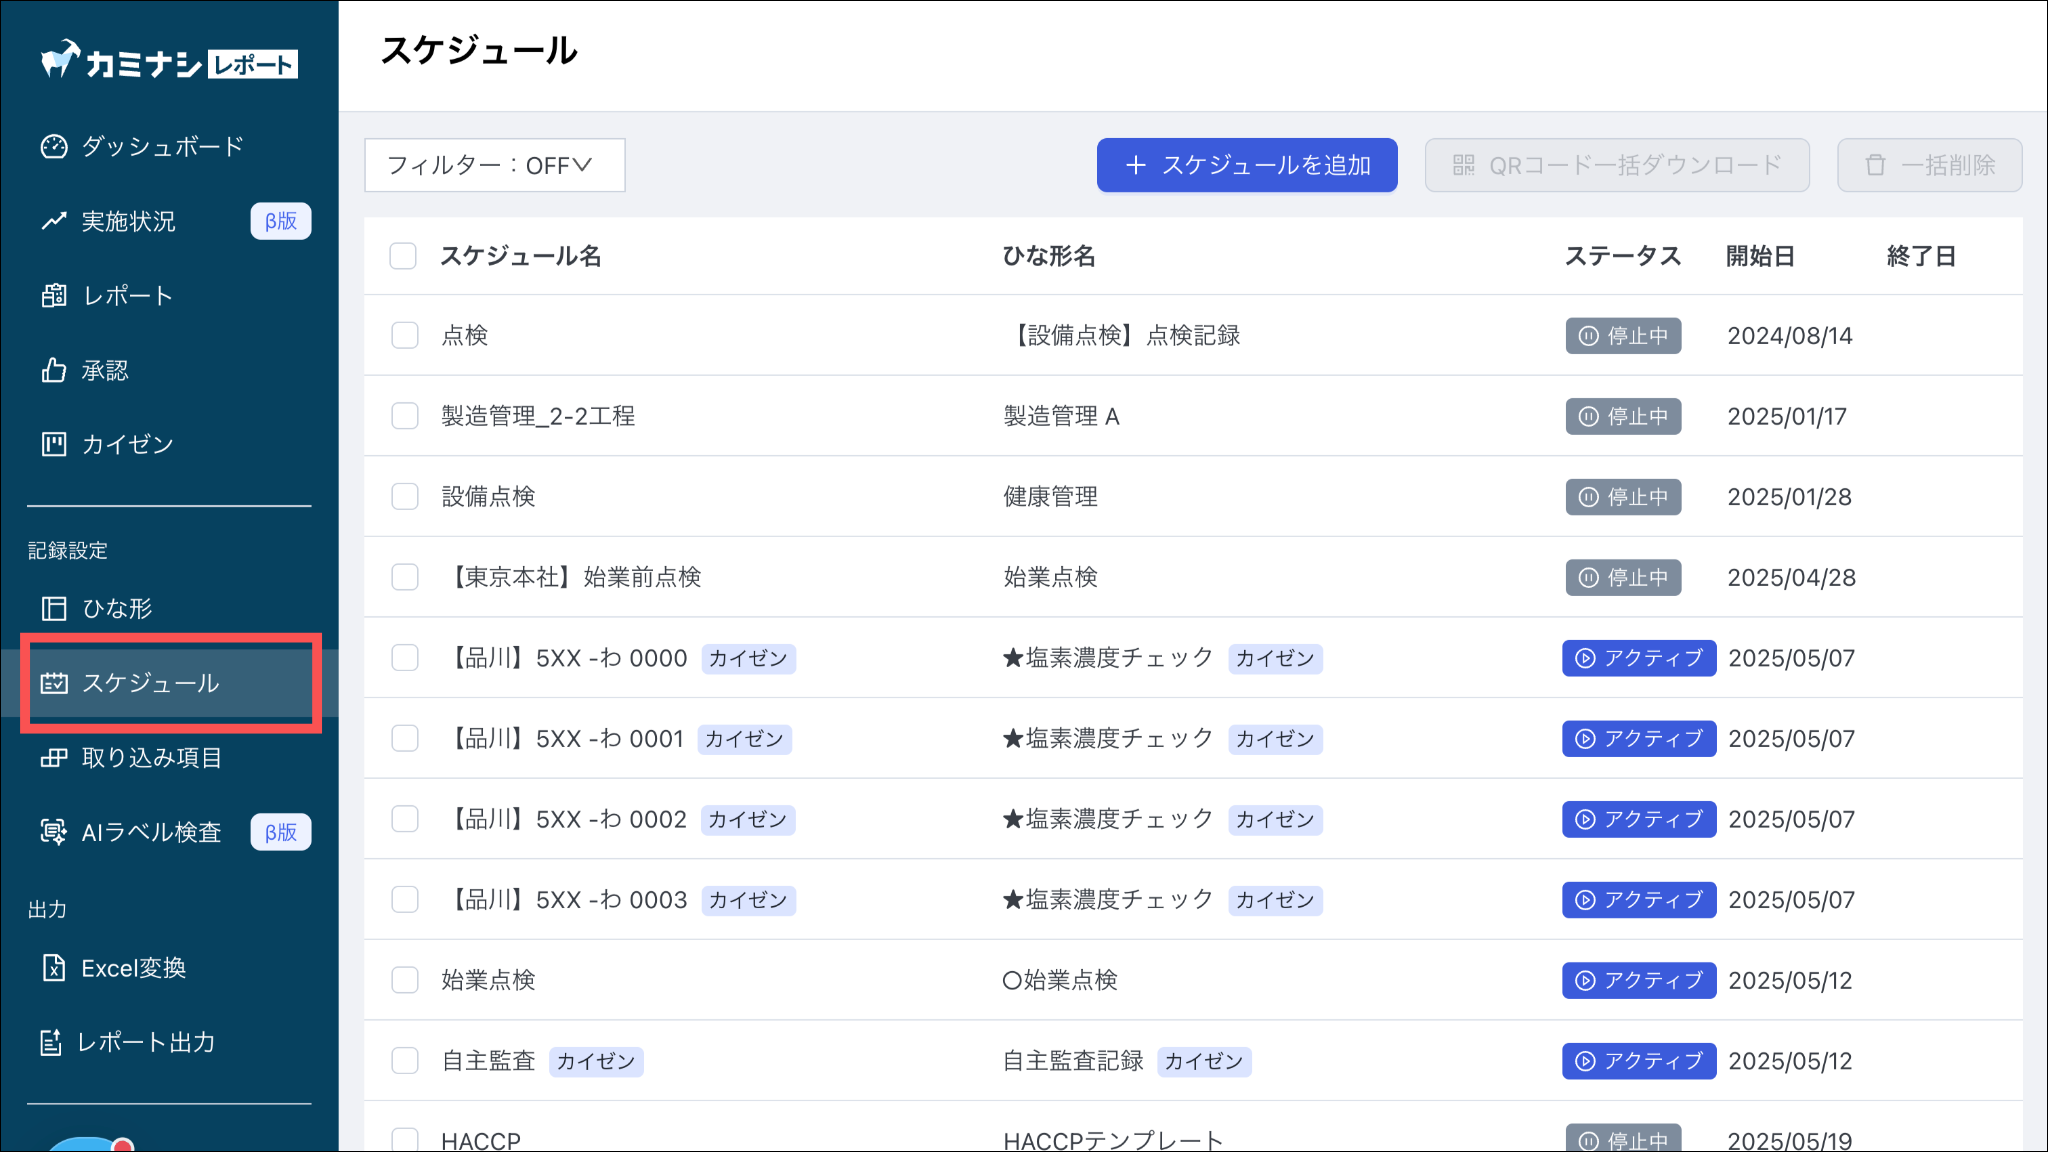This screenshot has height=1152, width=2048.
Task: Click the 承認 thumbs-up icon
Action: point(54,371)
